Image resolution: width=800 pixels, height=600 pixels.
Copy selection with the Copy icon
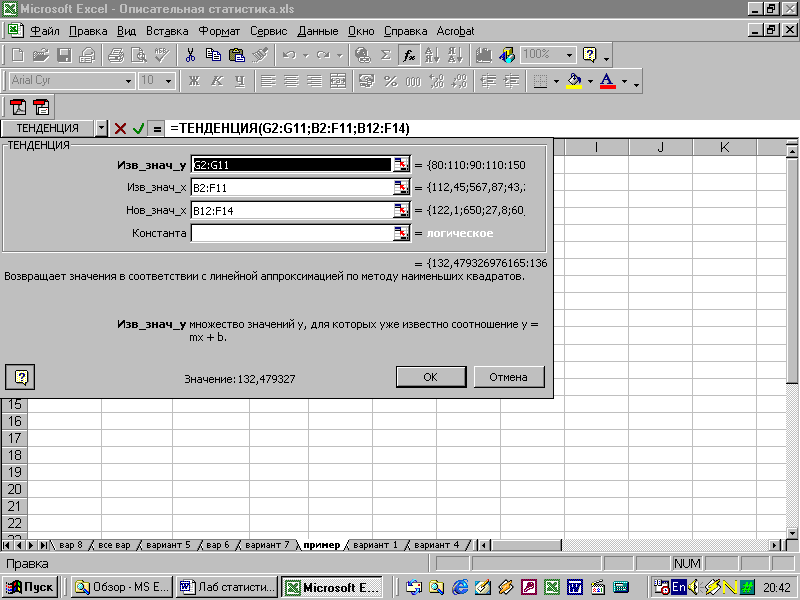[x=213, y=55]
